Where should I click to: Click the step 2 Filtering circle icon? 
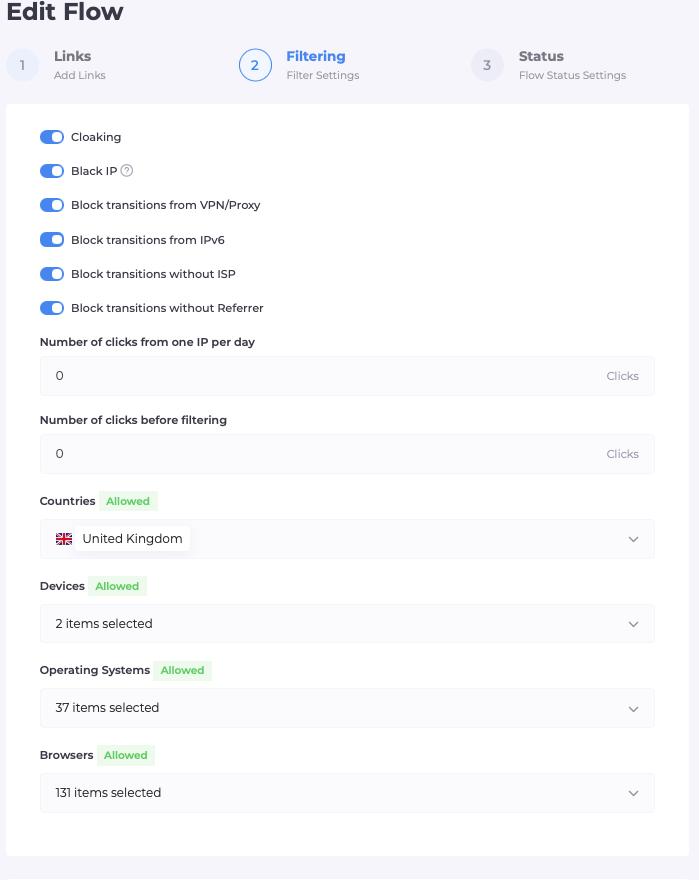[x=255, y=65]
